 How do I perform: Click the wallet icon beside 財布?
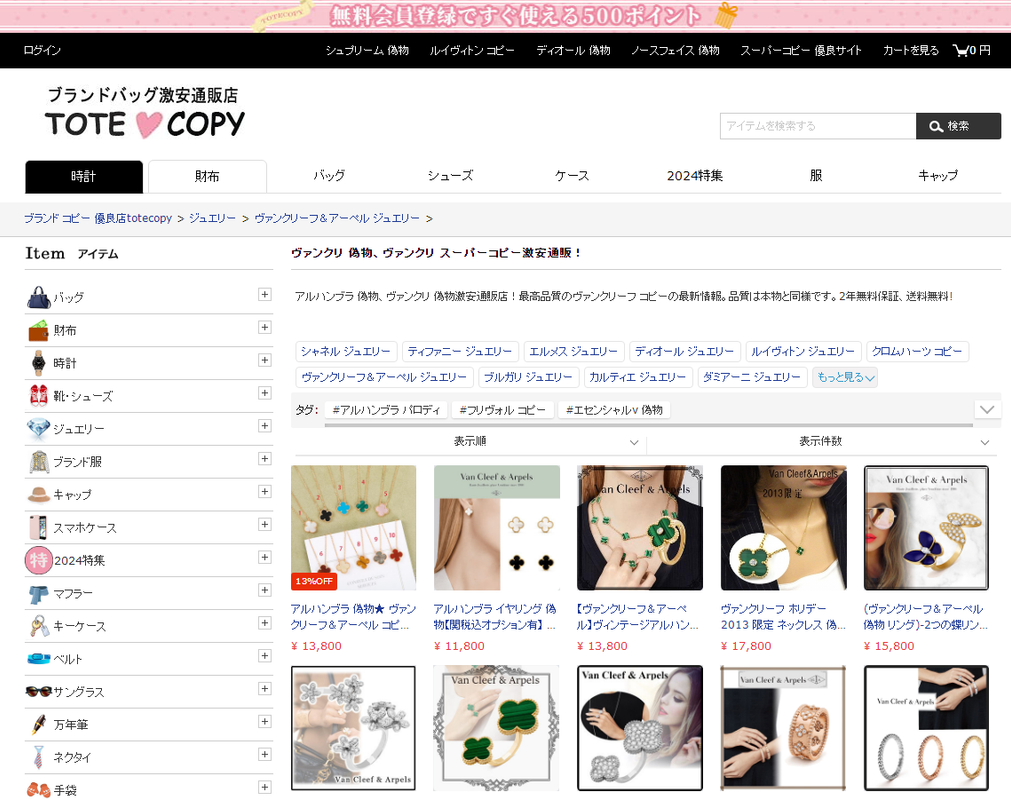click(x=39, y=330)
